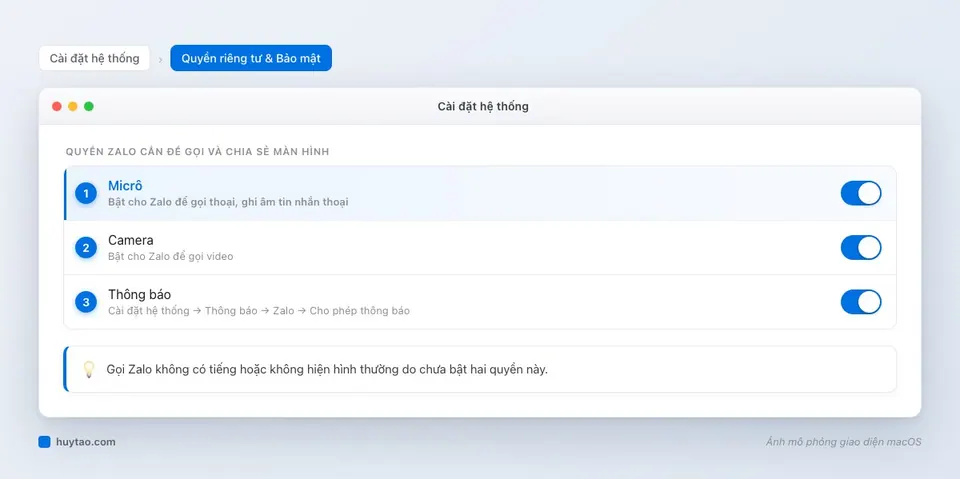Toggle the Camera permission switch
The image size is (960, 479).
(861, 247)
